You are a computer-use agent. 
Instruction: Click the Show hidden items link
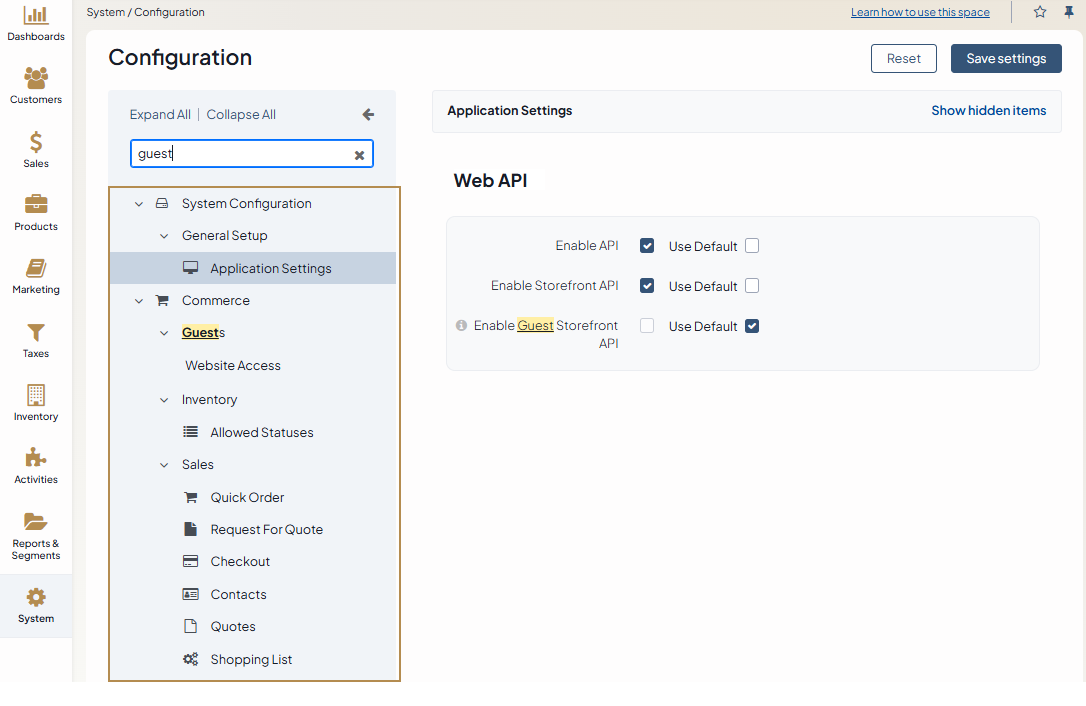(988, 111)
